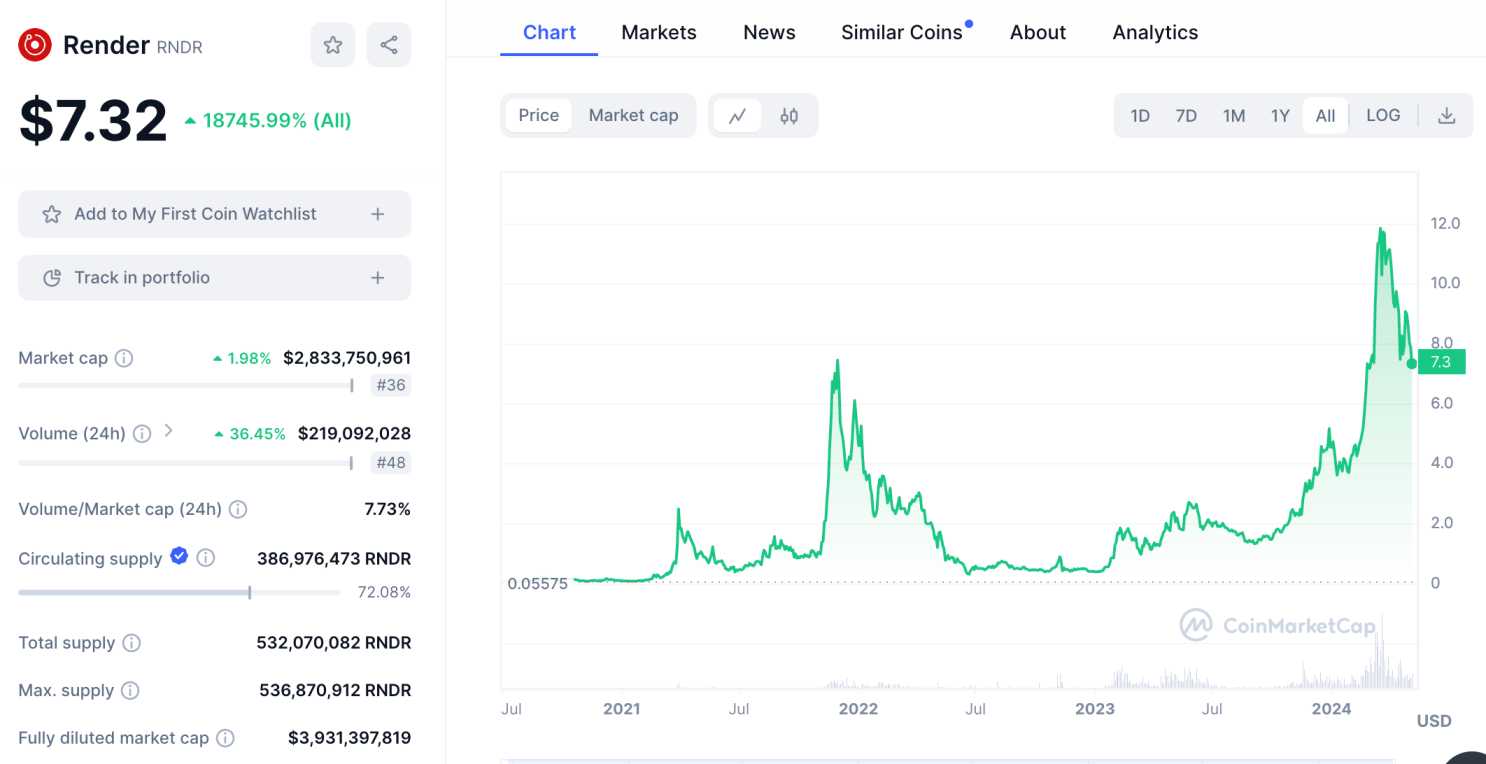Click Volume (24h) info icon

click(x=142, y=434)
